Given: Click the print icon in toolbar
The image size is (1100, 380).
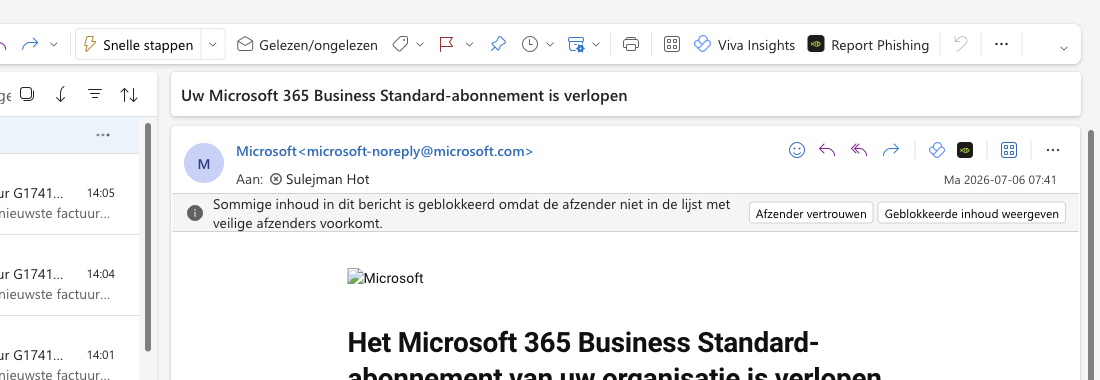Looking at the screenshot, I should (x=631, y=45).
